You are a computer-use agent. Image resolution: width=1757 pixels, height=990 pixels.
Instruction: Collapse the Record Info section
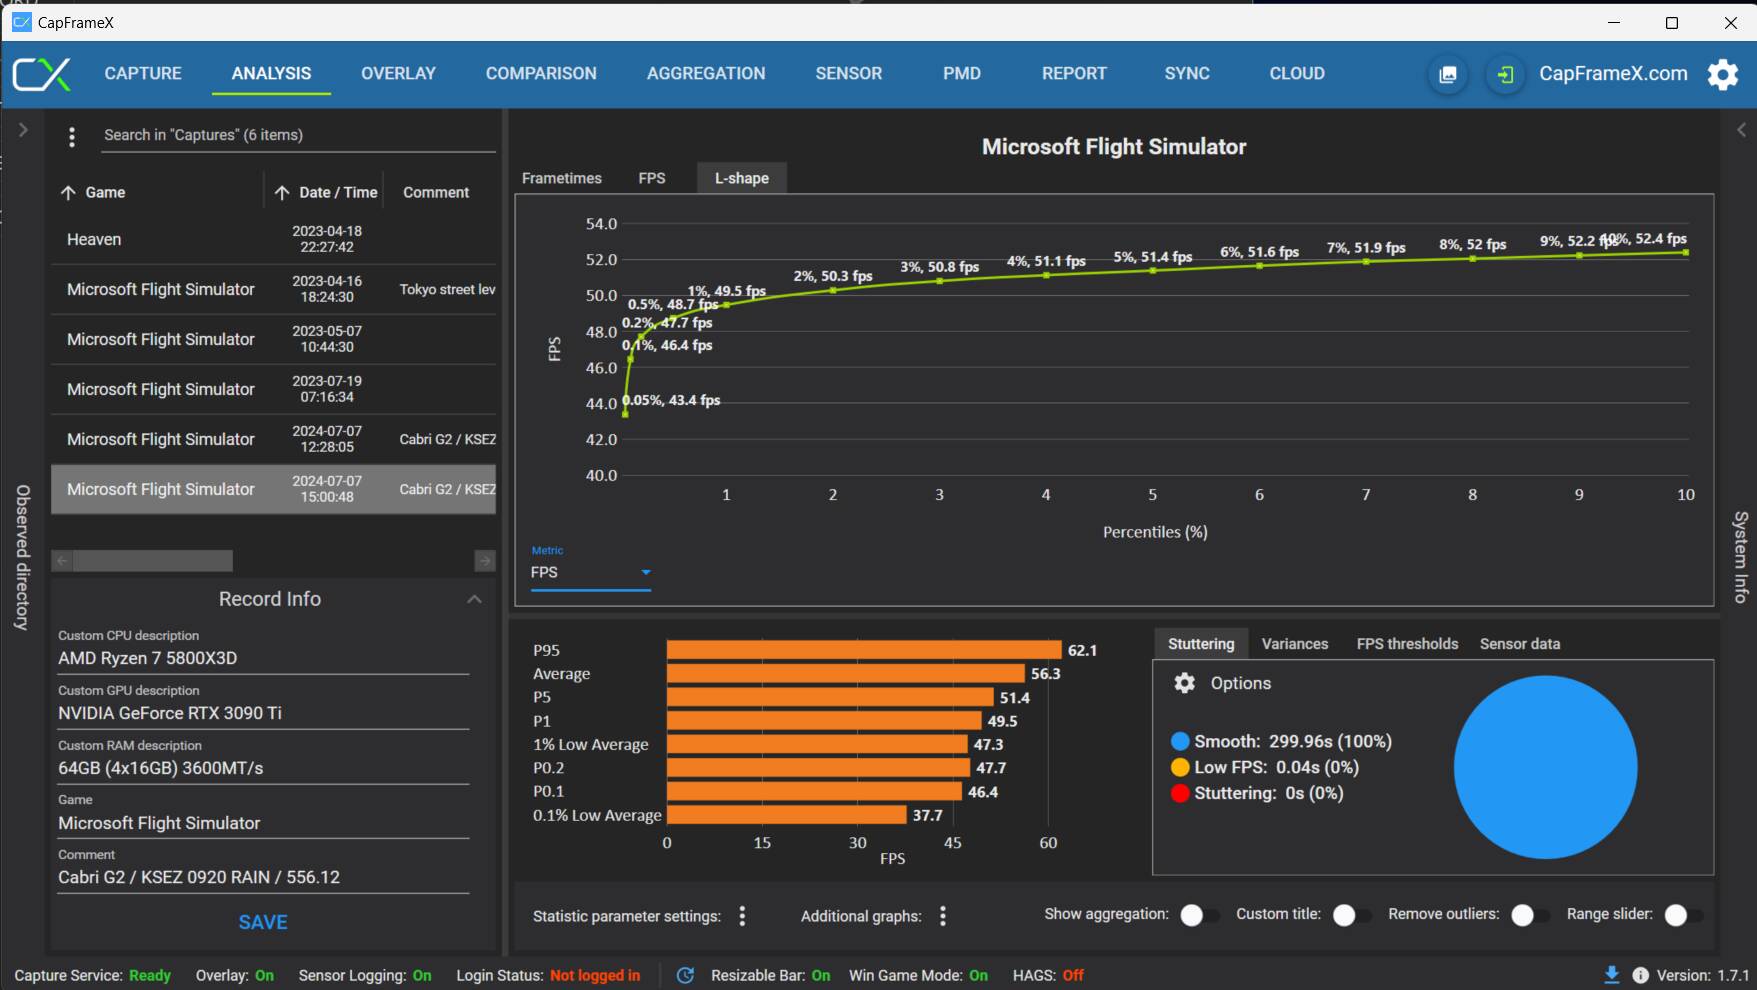pos(474,599)
